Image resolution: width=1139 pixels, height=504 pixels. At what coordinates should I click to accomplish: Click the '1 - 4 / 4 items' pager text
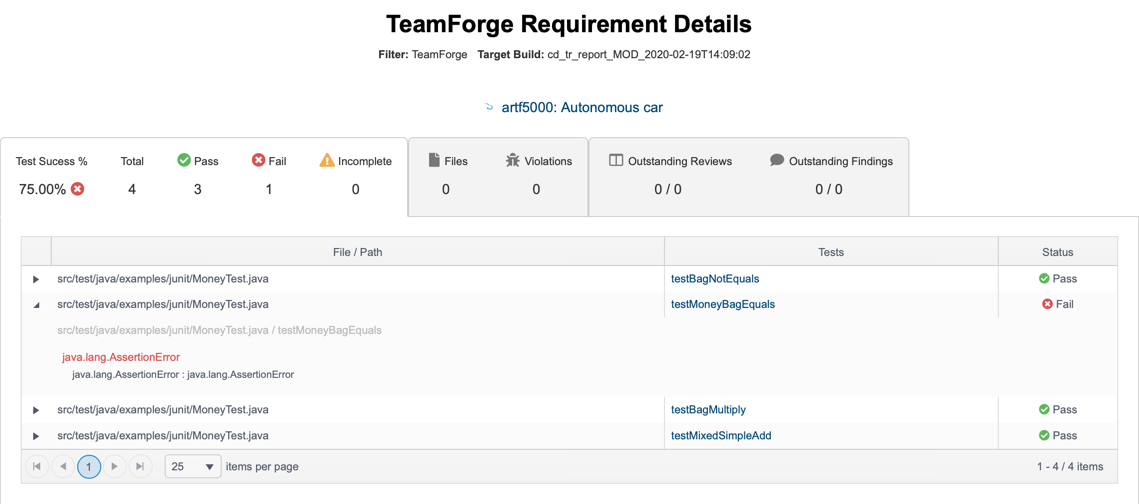click(1070, 466)
